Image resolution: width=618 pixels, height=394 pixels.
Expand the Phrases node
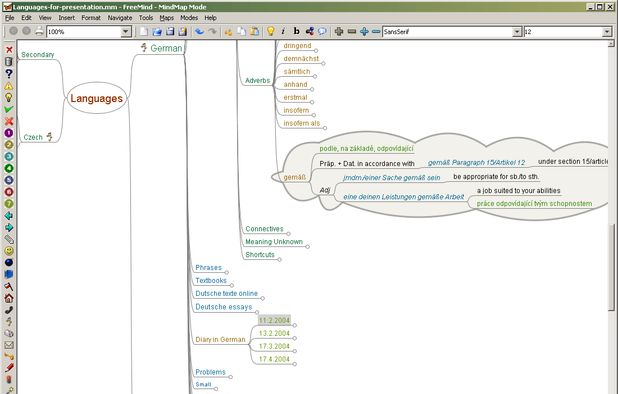click(227, 272)
